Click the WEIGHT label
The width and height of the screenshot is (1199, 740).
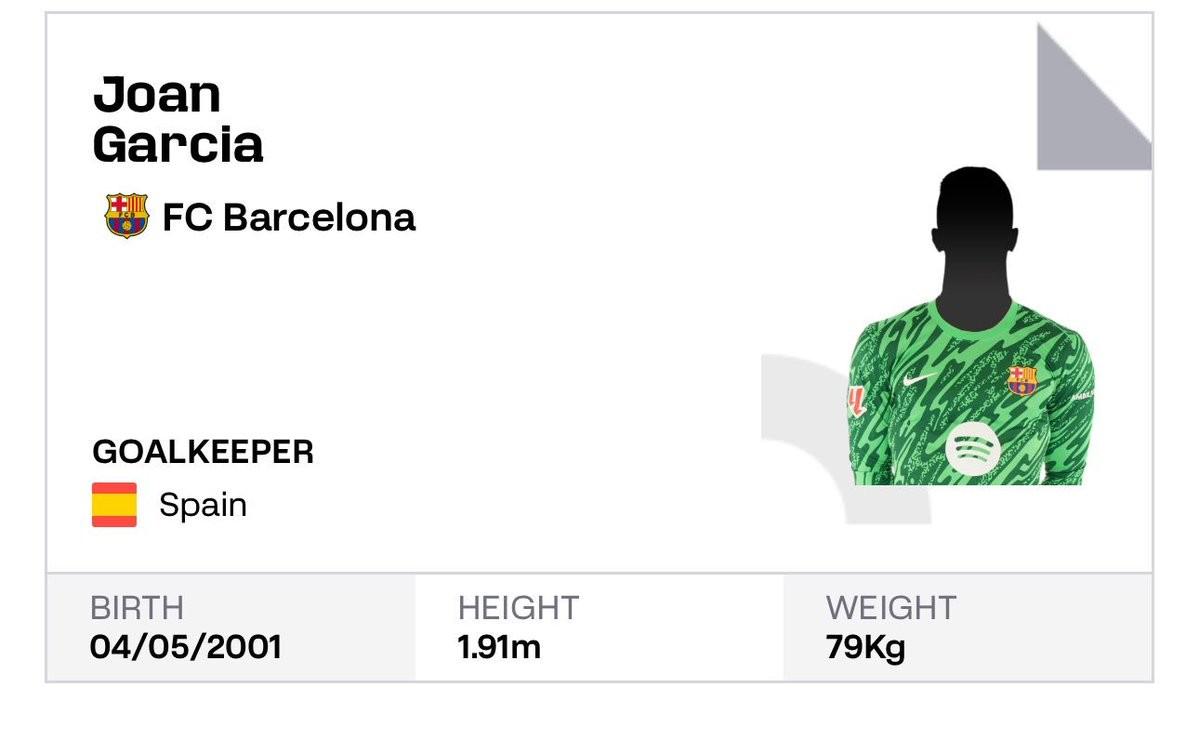(x=890, y=608)
